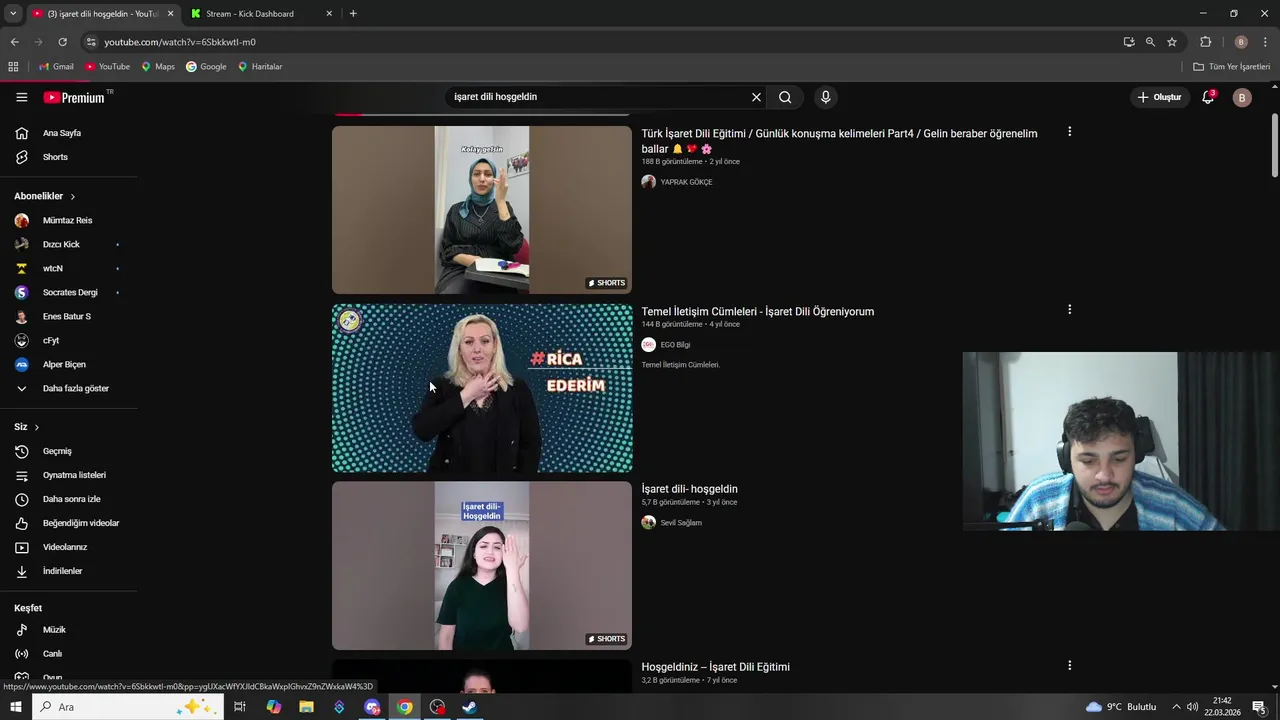
Task: Open a new browser tab
Action: 353,14
